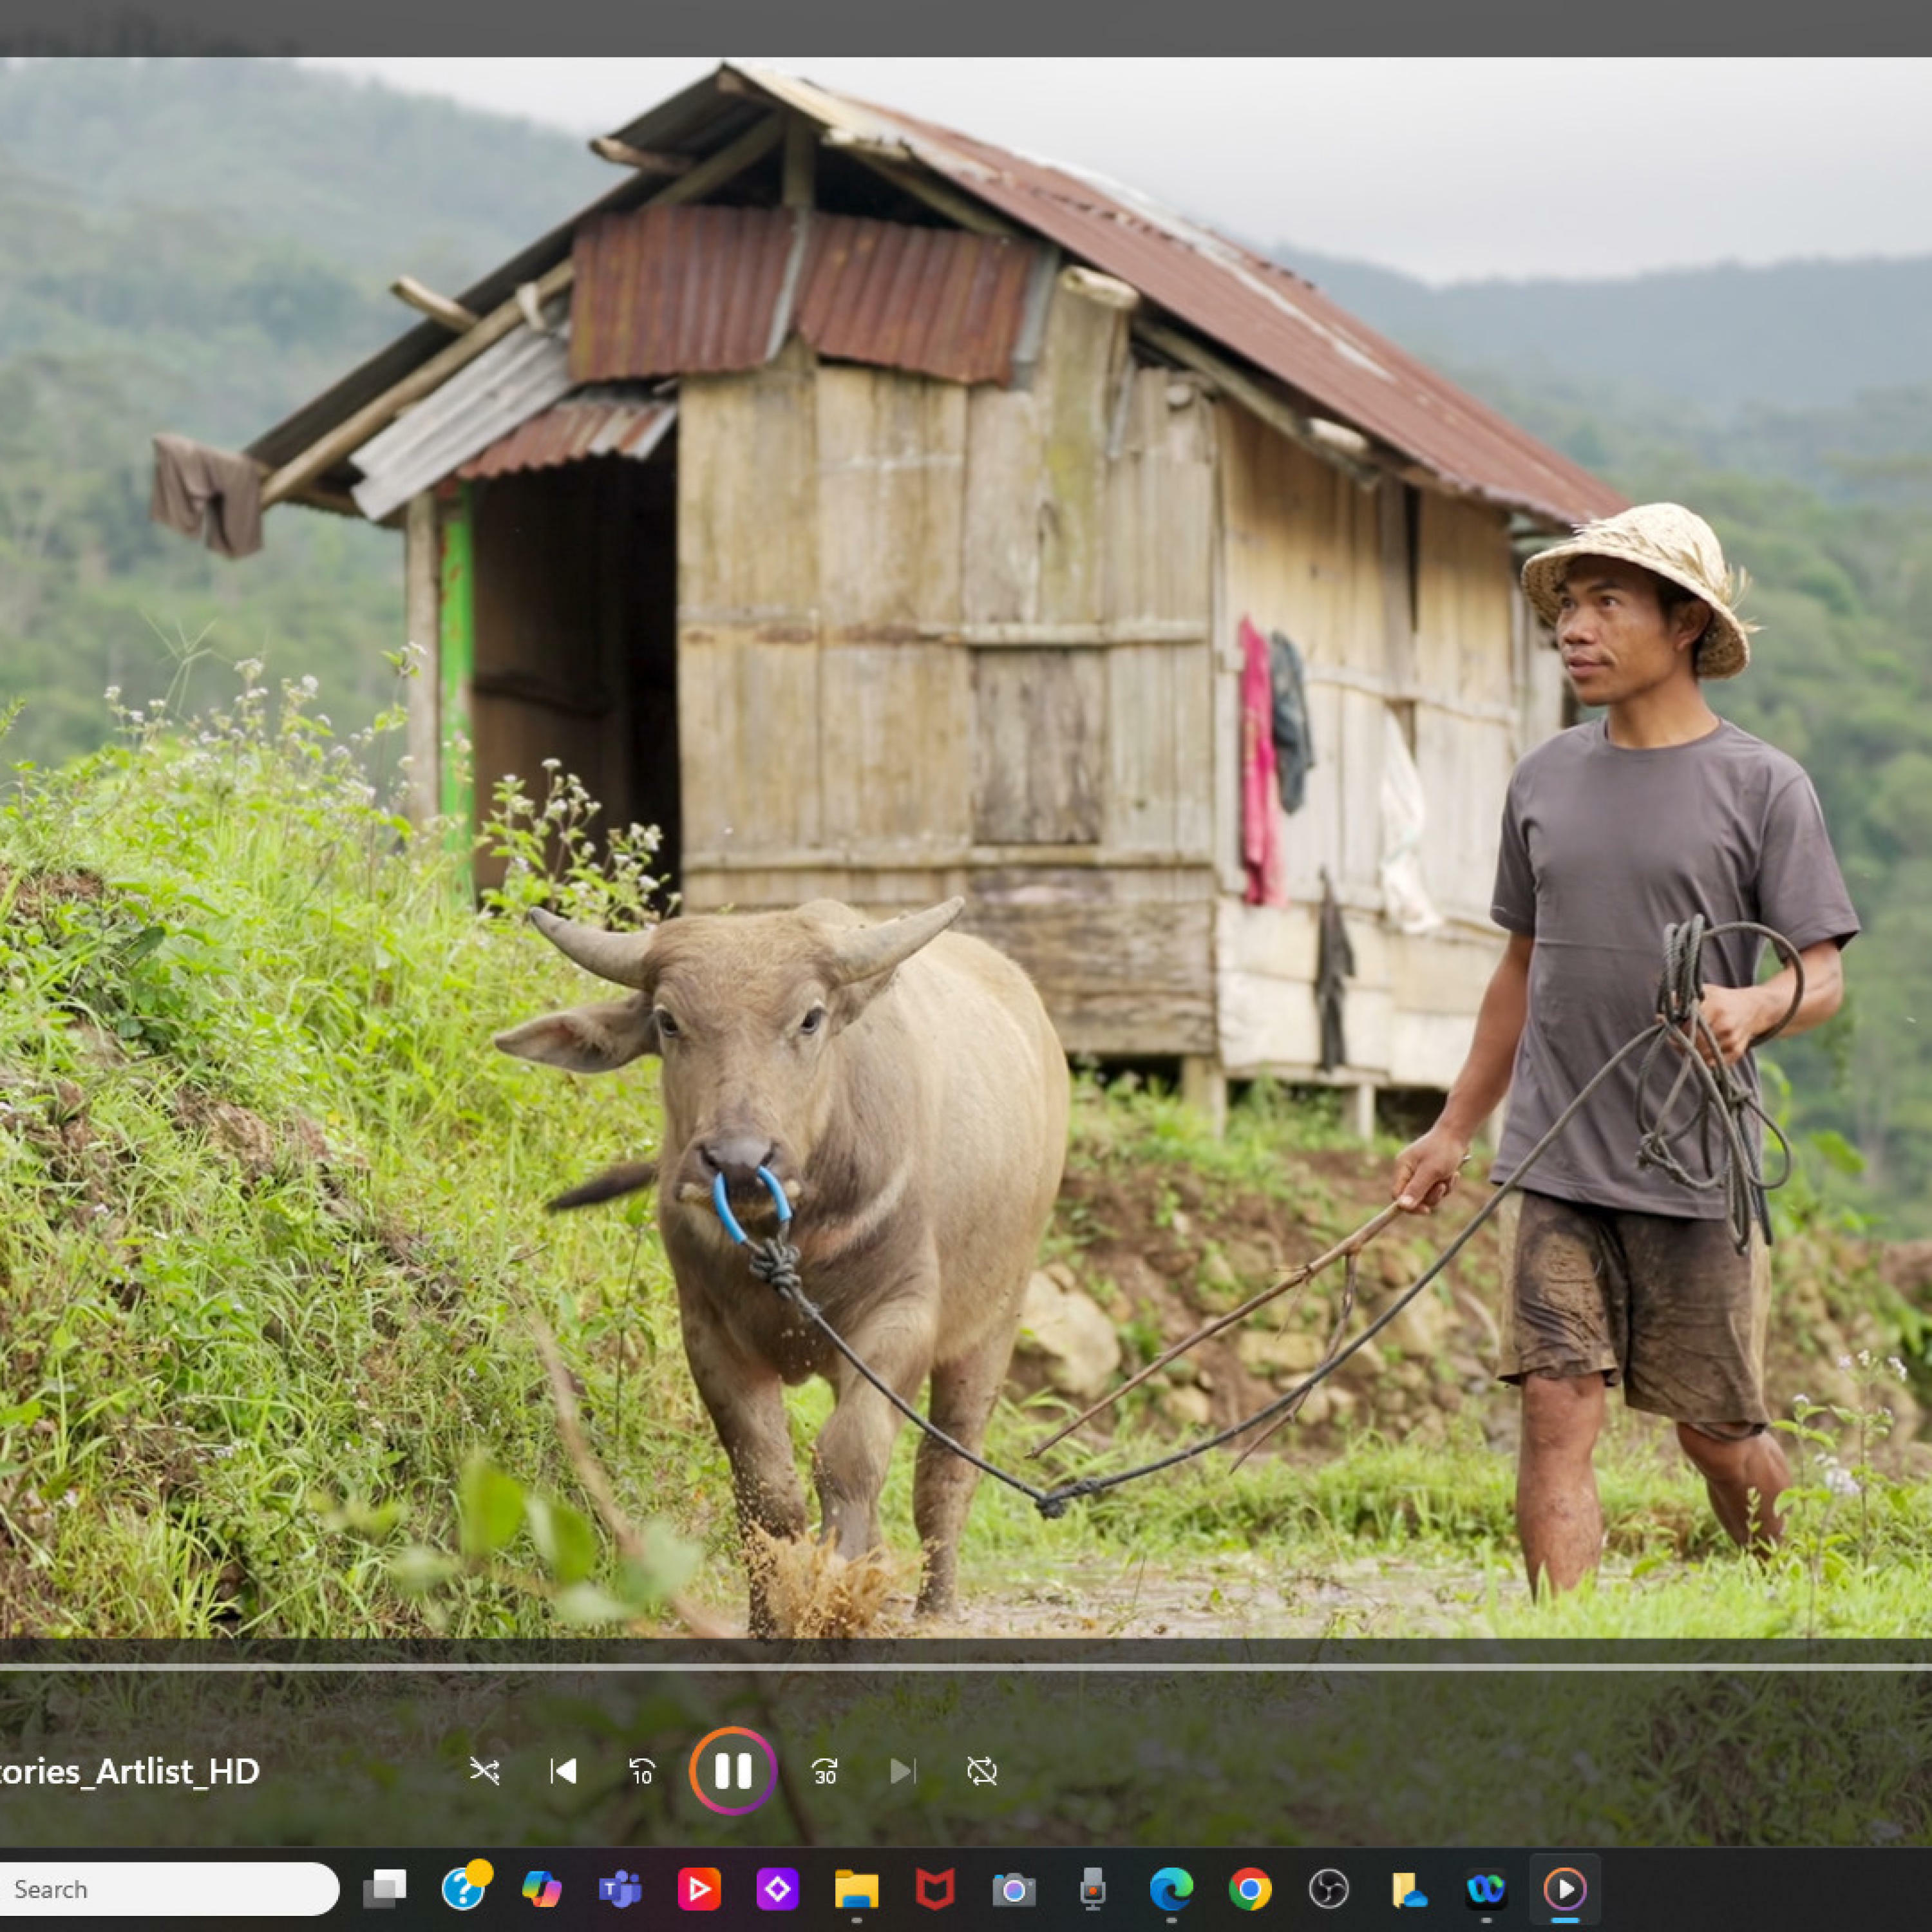This screenshot has height=1932, width=1932.
Task: Pause the playing video
Action: click(732, 1771)
